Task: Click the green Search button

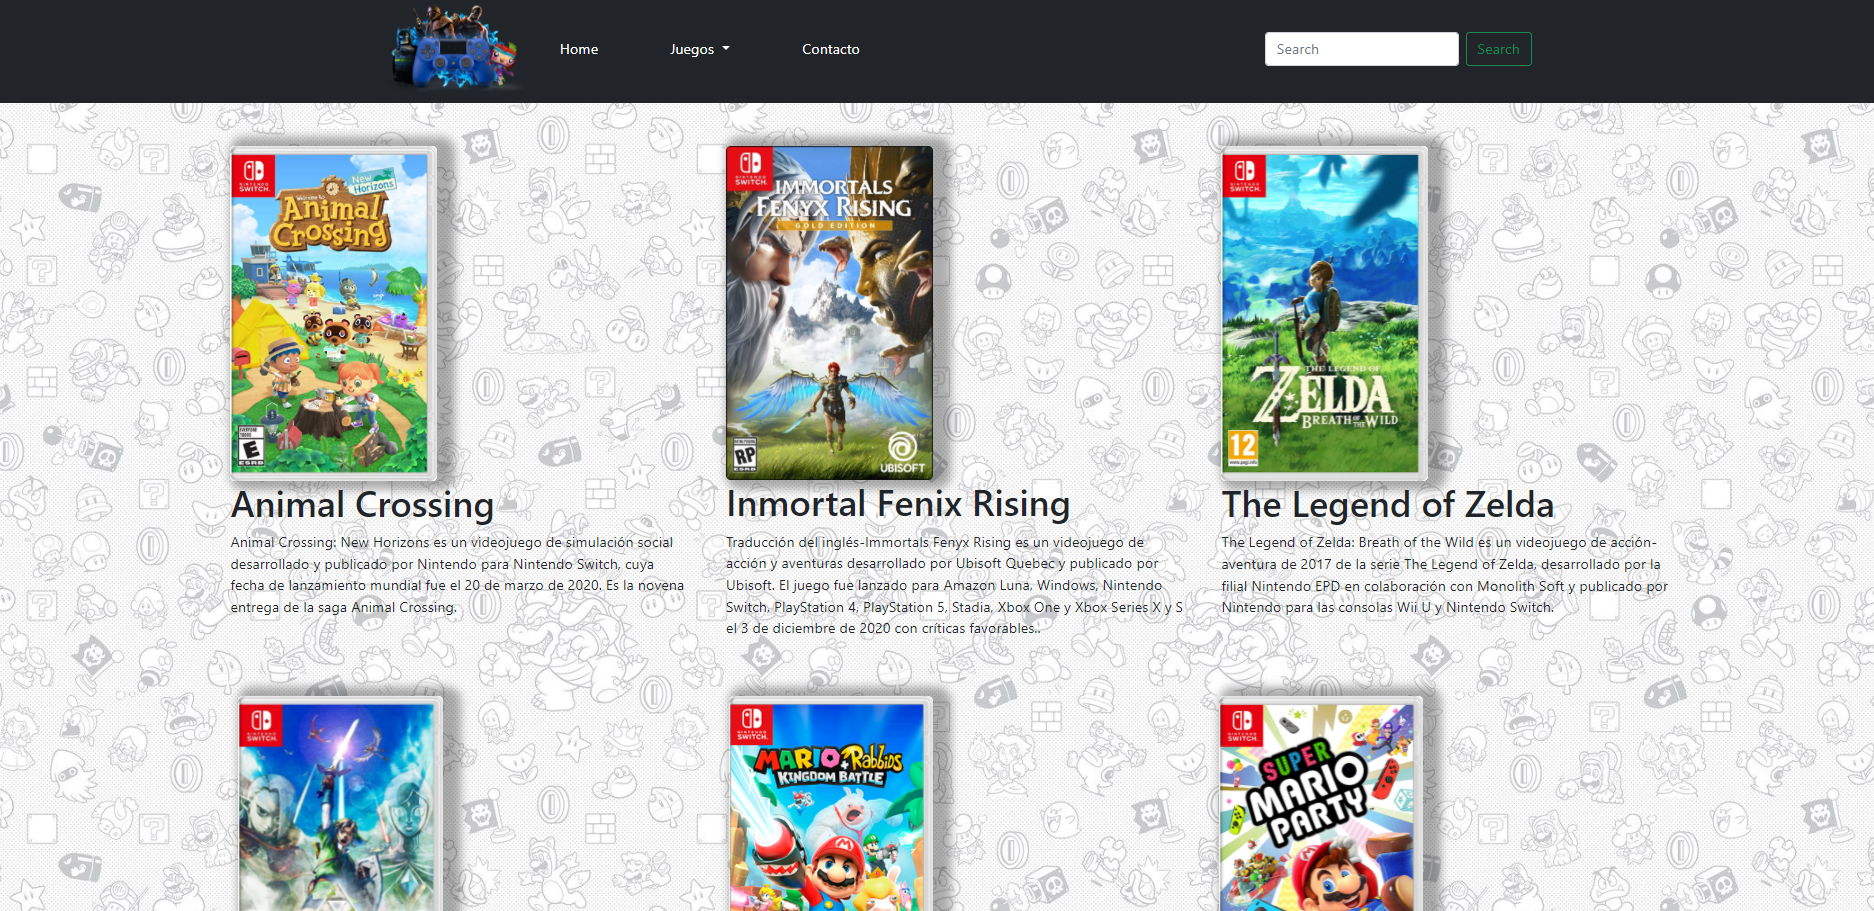Action: 1498,49
